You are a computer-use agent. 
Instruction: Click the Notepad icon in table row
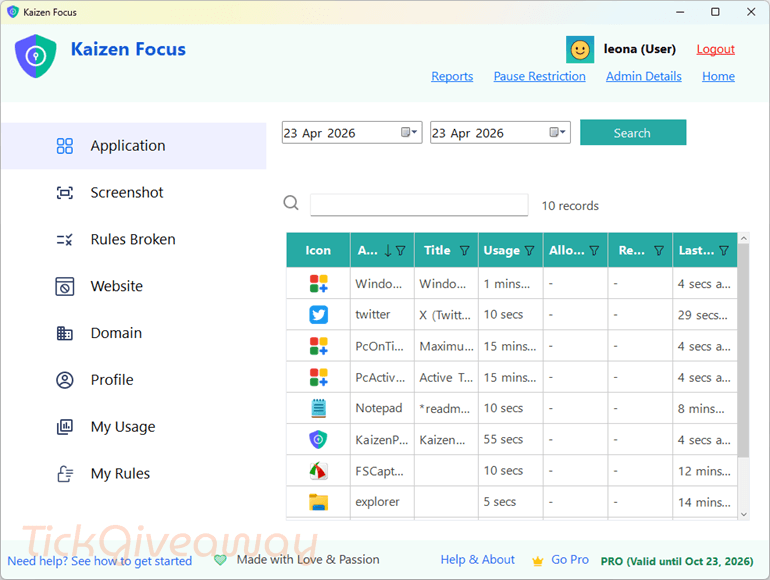click(x=318, y=408)
